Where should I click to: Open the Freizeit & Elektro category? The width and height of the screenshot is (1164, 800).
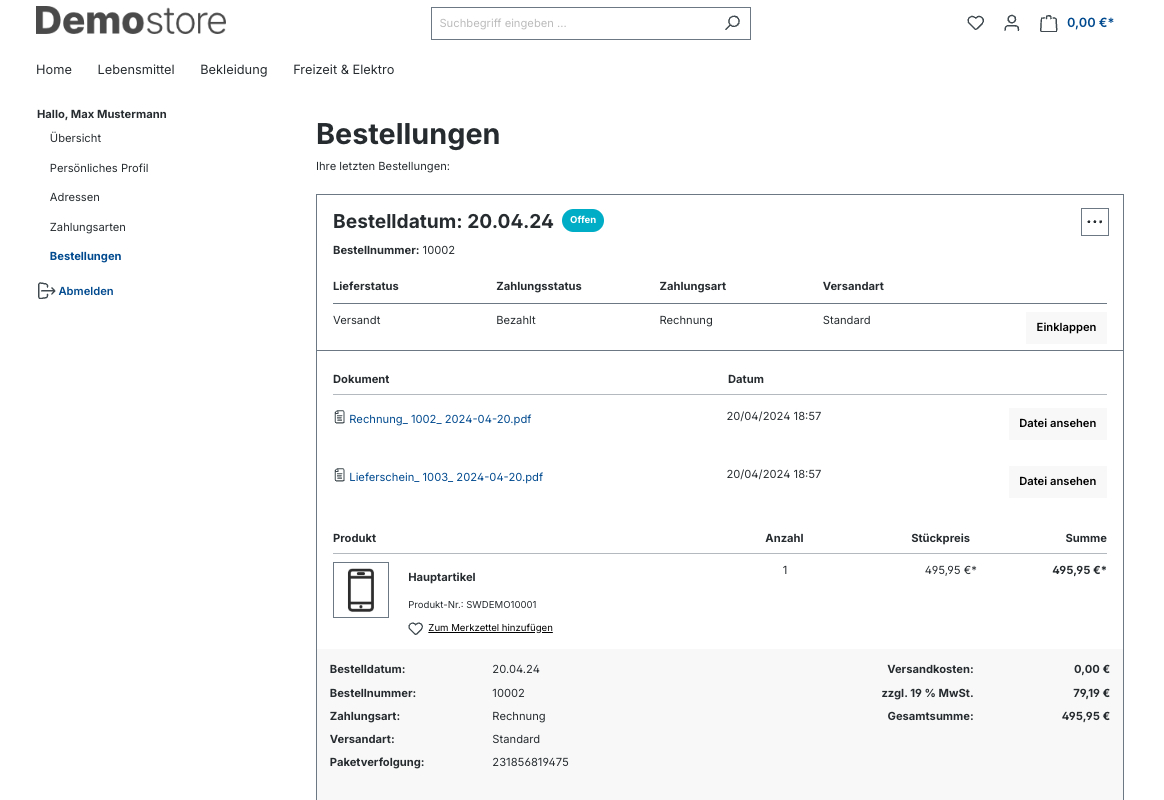[343, 70]
